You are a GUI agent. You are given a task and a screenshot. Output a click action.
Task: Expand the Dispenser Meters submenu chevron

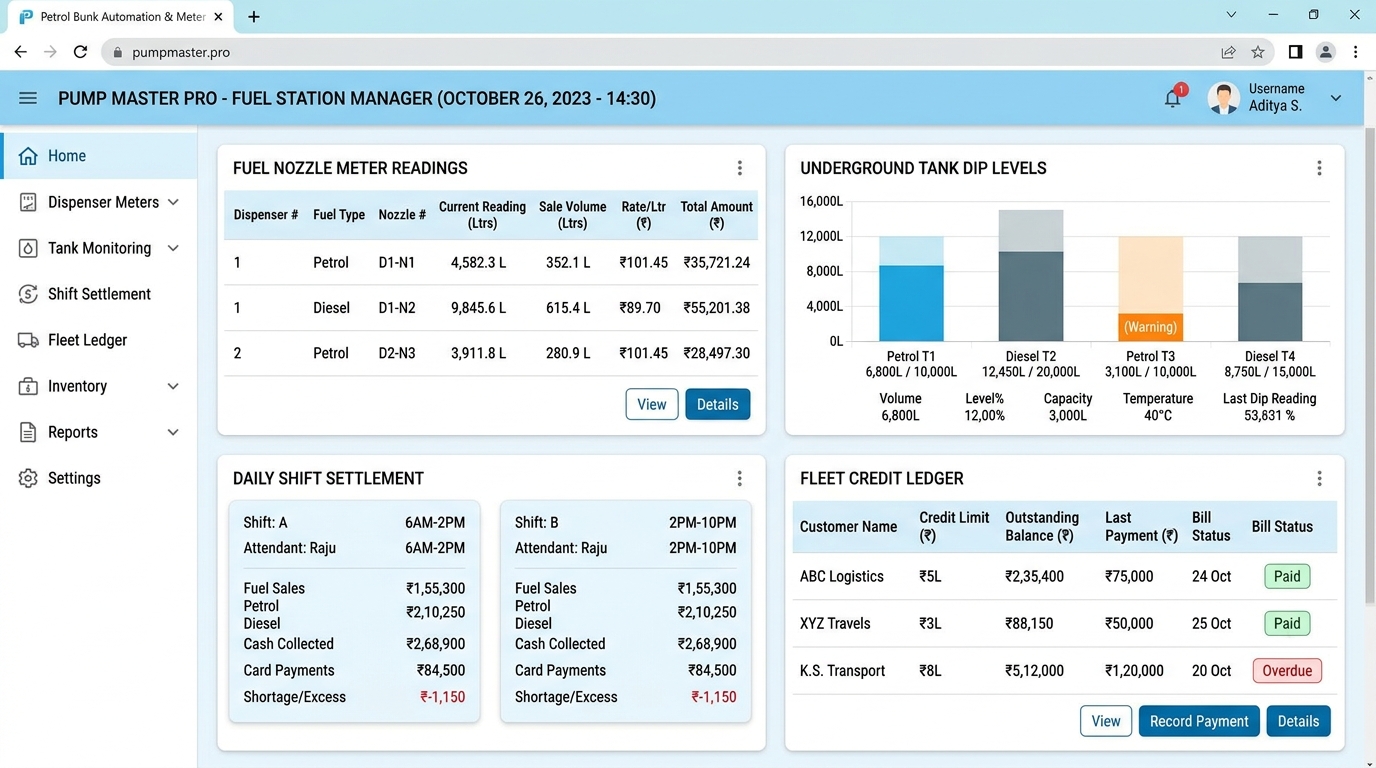coord(173,202)
